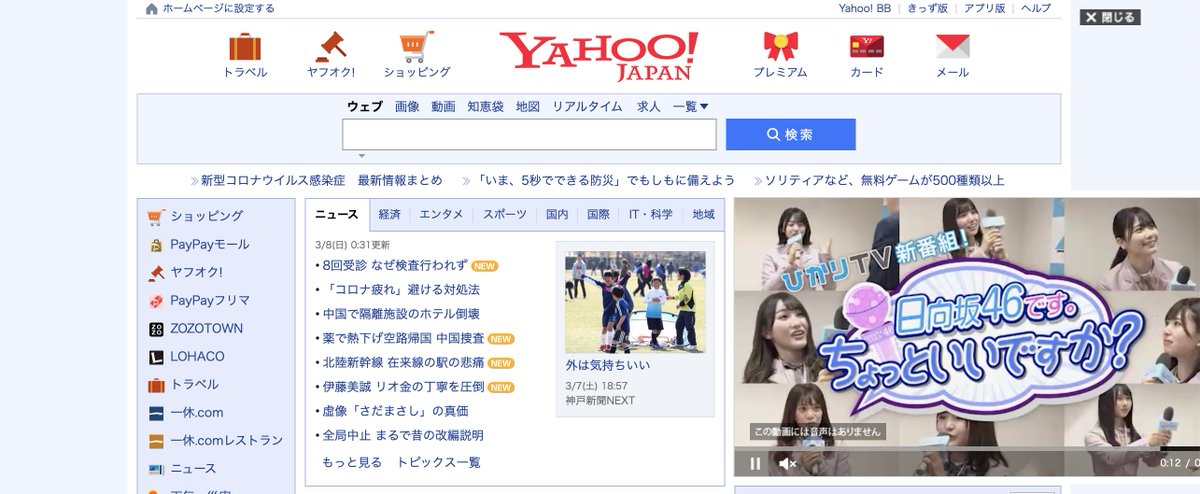Open the Card credit card icon

(866, 47)
